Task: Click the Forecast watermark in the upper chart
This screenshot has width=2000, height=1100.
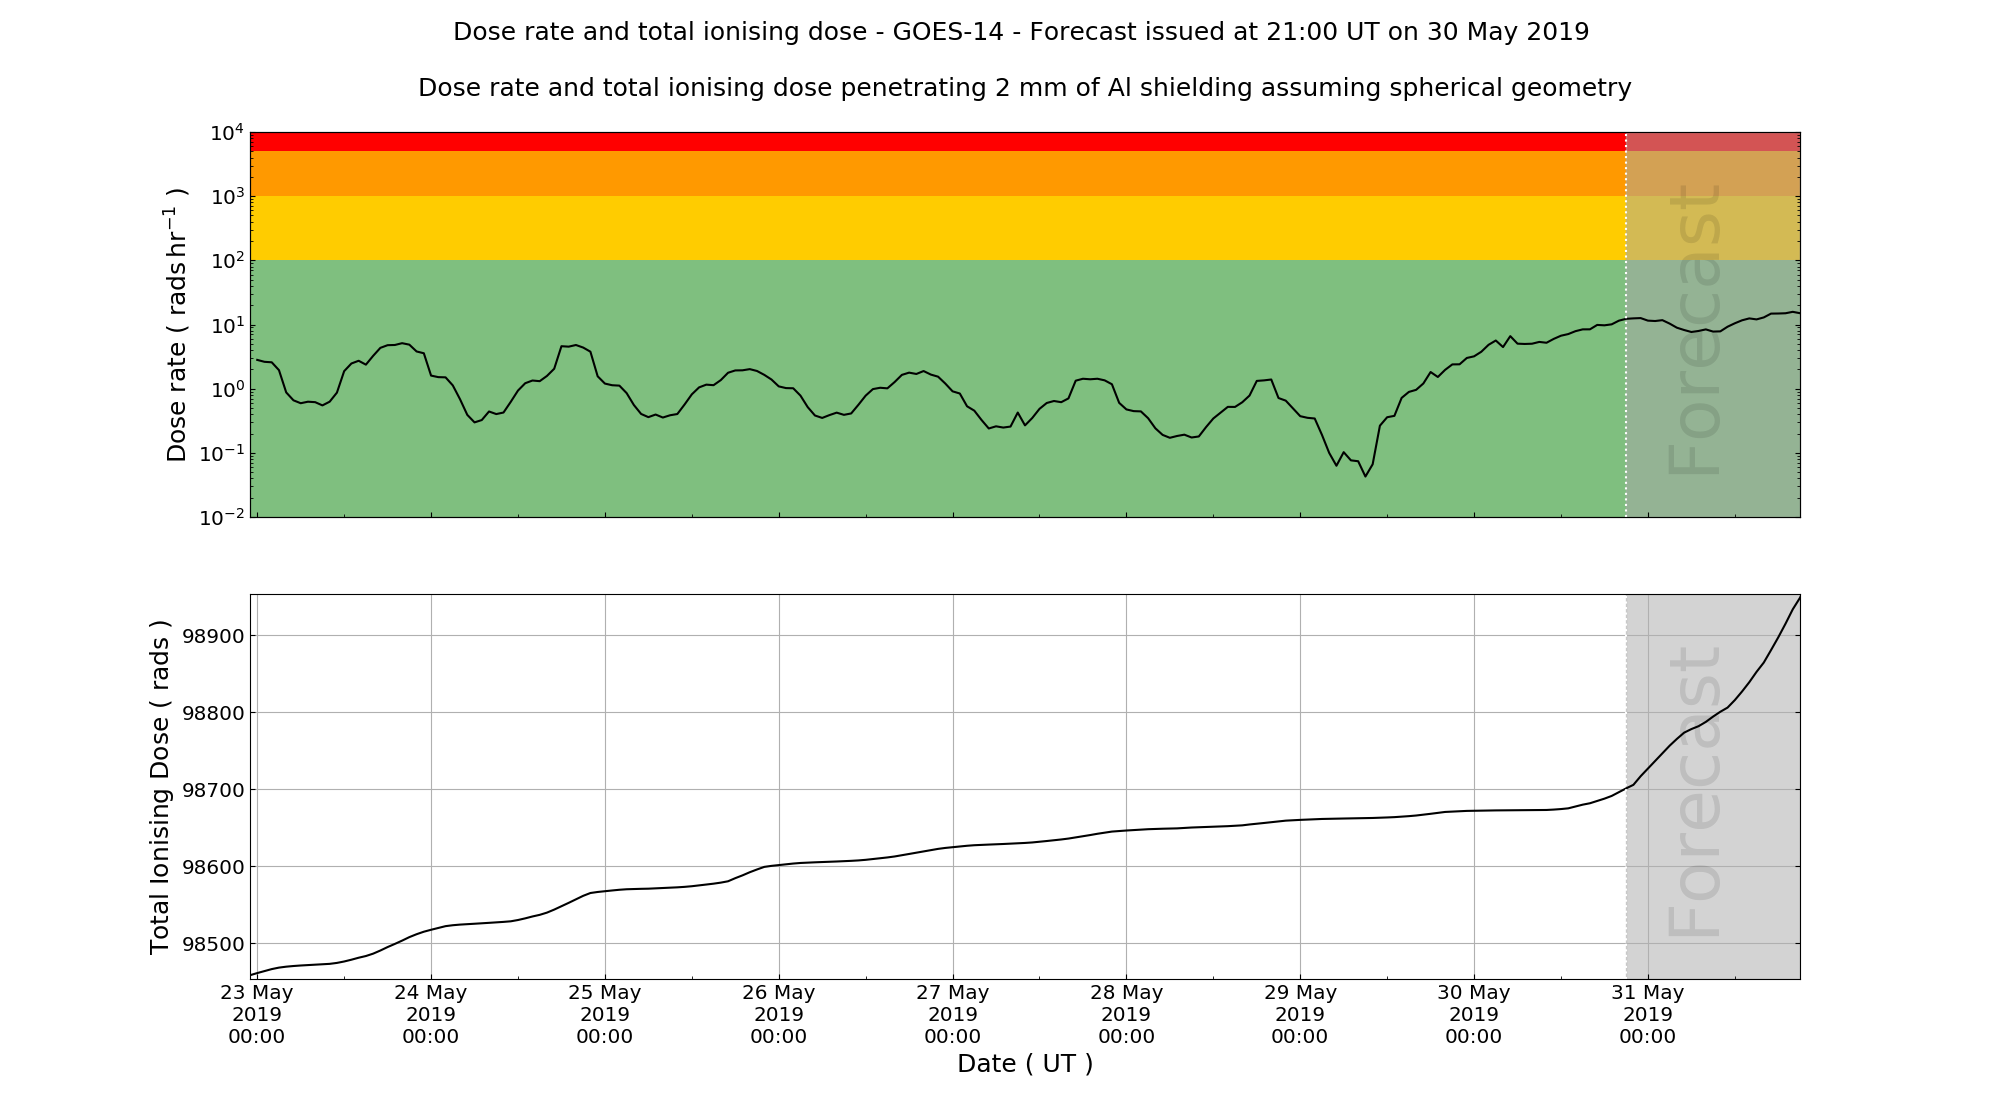Action: point(1695,330)
